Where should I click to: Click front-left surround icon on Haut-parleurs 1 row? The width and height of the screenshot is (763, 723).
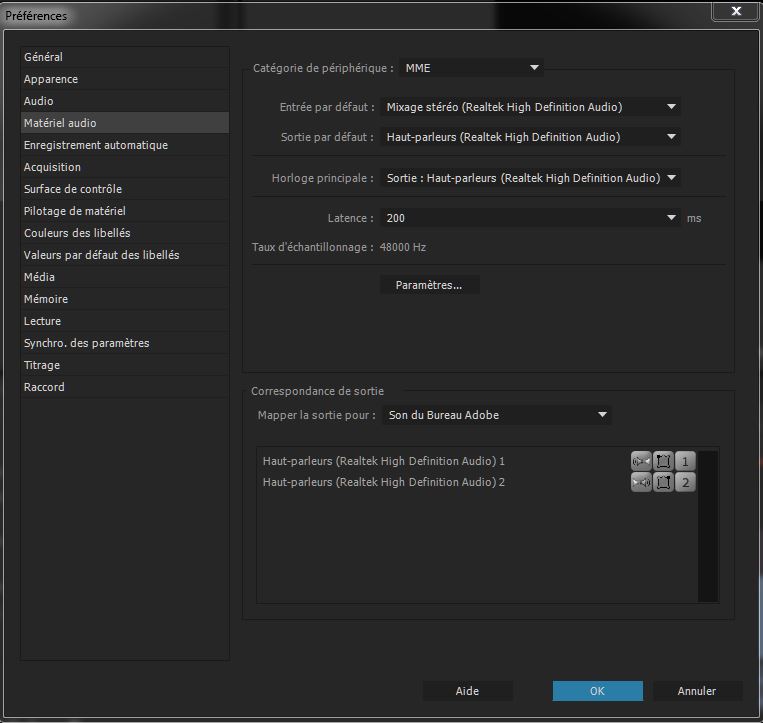663,461
